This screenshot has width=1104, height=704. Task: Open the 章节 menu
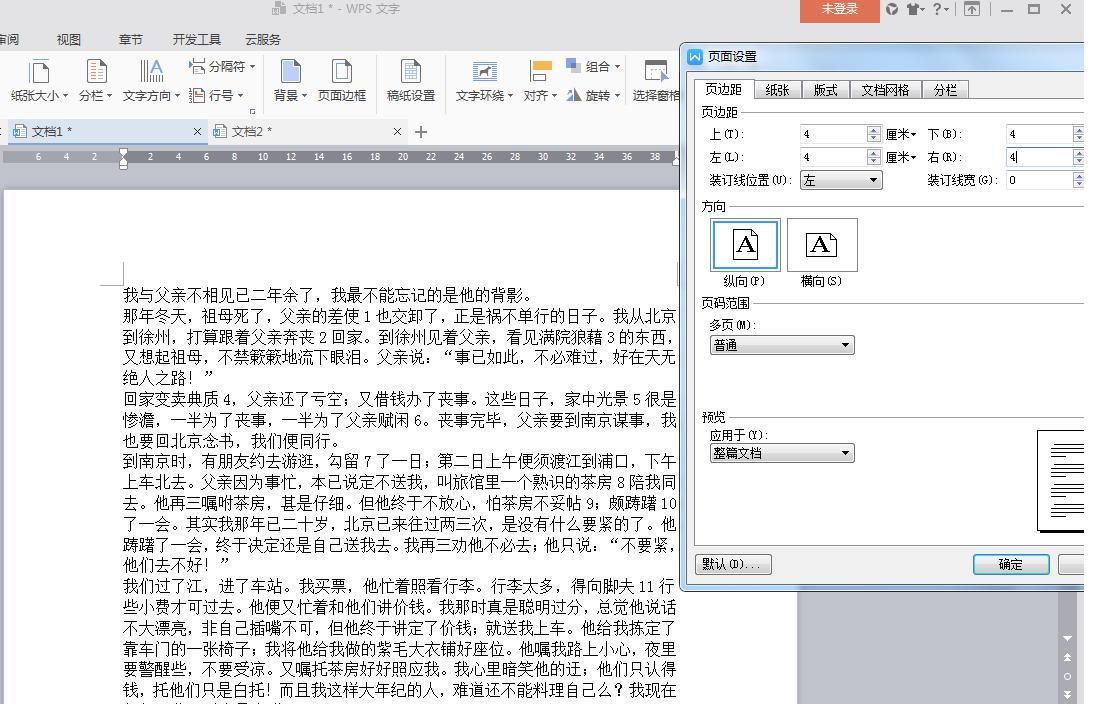(x=131, y=39)
